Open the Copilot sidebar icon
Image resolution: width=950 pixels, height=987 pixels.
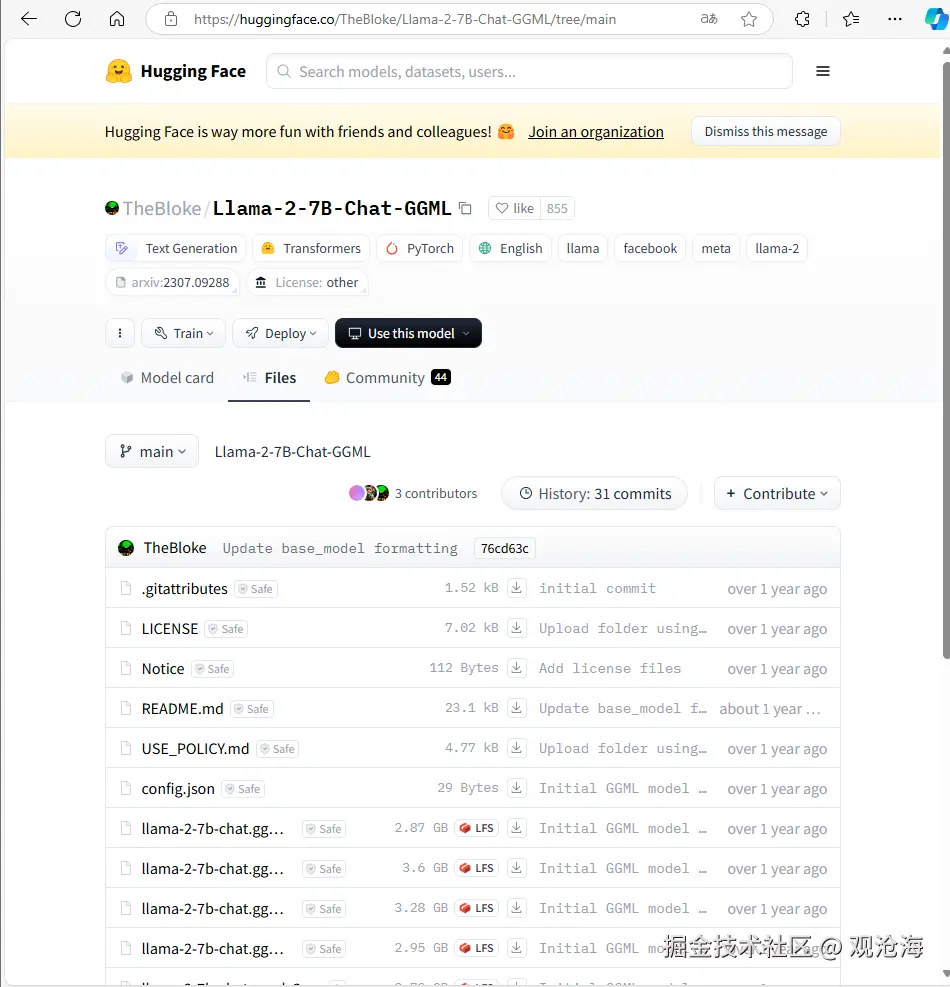click(x=936, y=19)
